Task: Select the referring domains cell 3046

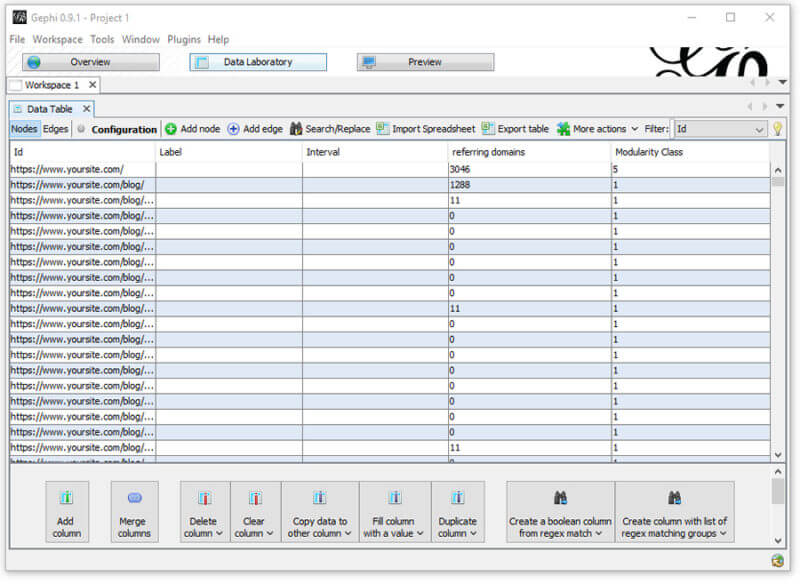Action: tap(529, 169)
